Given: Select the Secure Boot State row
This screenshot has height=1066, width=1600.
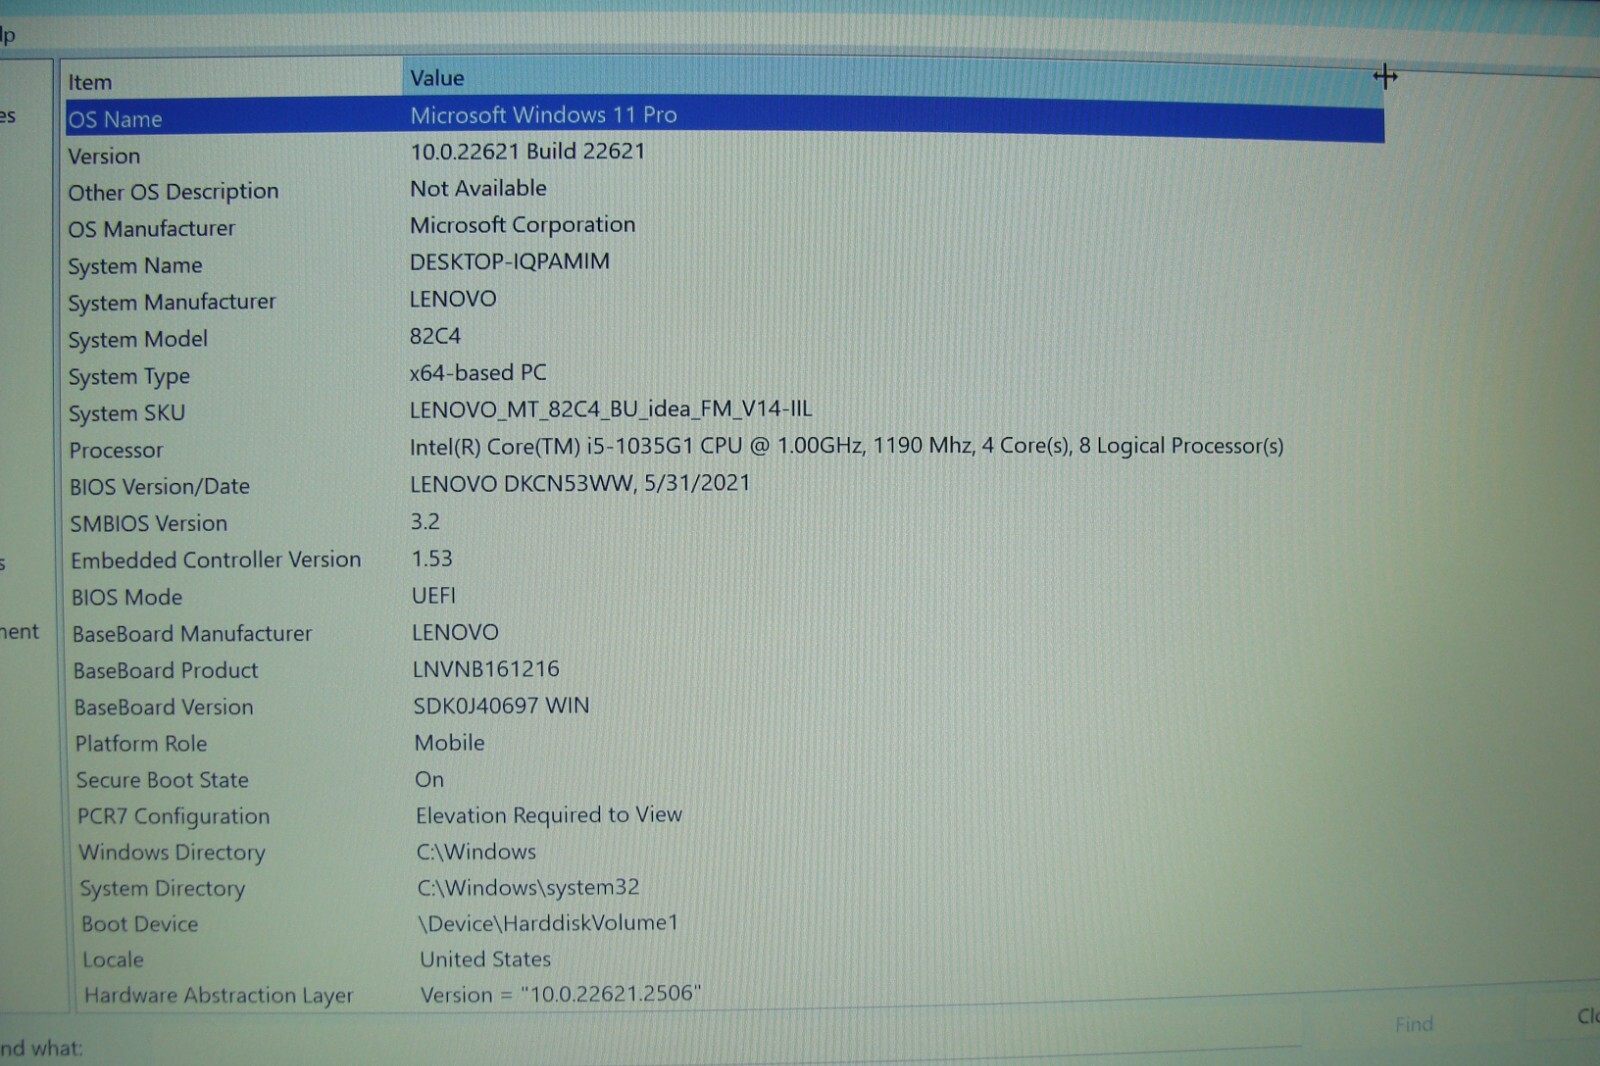Looking at the screenshot, I should tap(162, 780).
